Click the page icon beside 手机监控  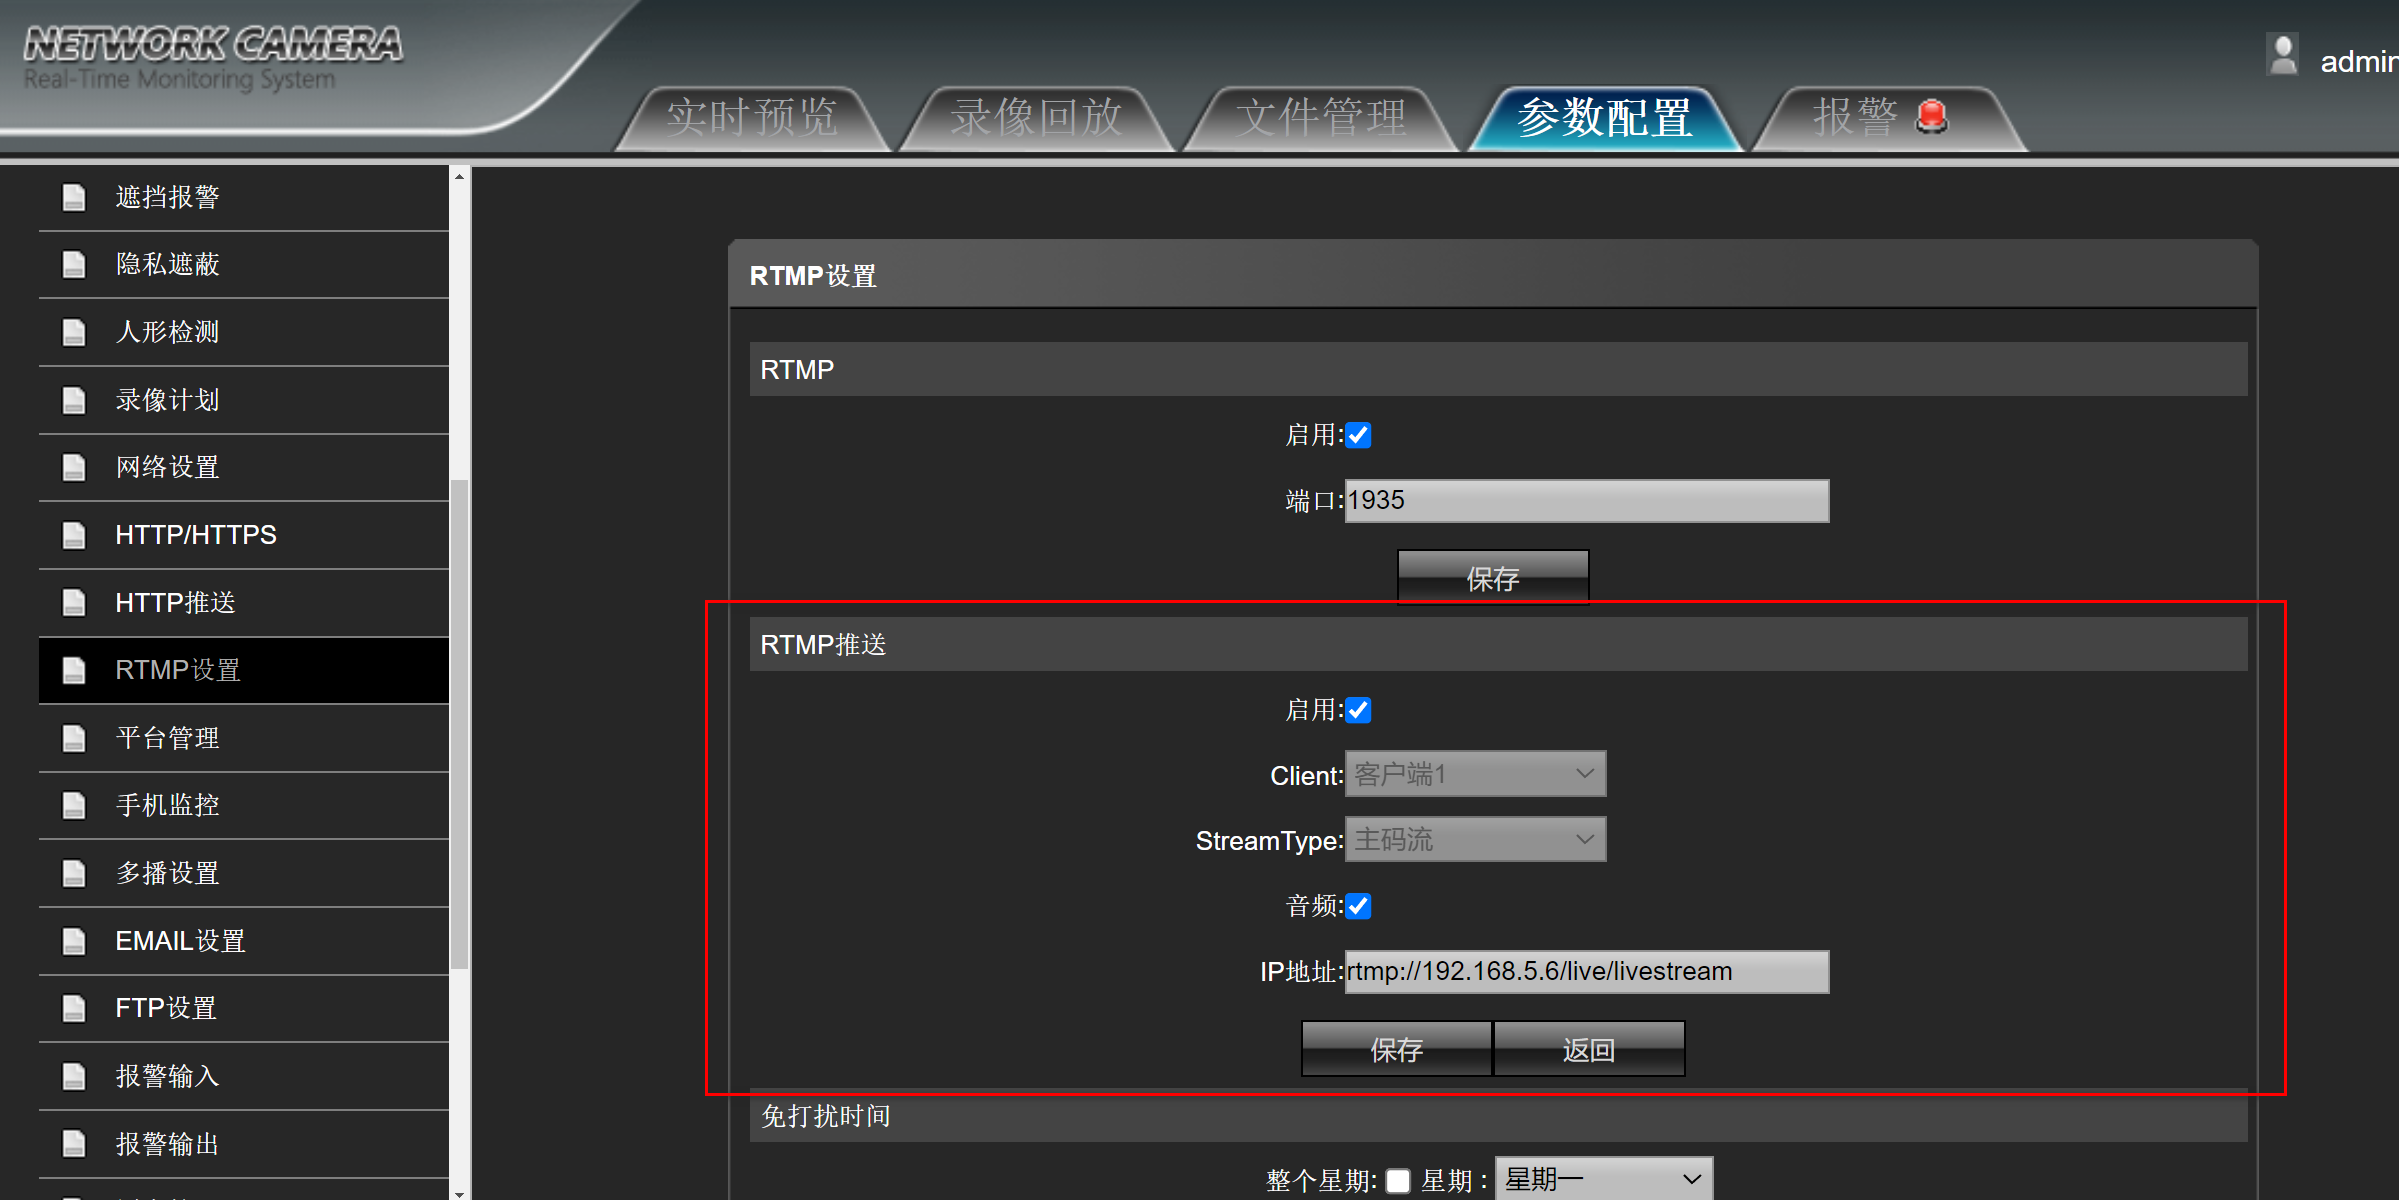[x=74, y=805]
